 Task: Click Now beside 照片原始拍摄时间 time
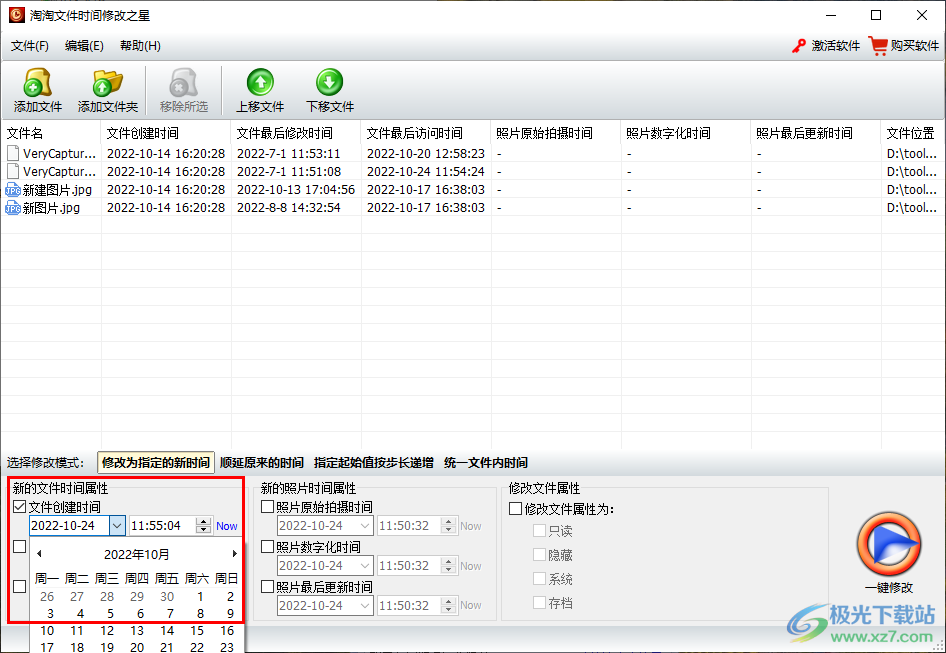coord(471,526)
